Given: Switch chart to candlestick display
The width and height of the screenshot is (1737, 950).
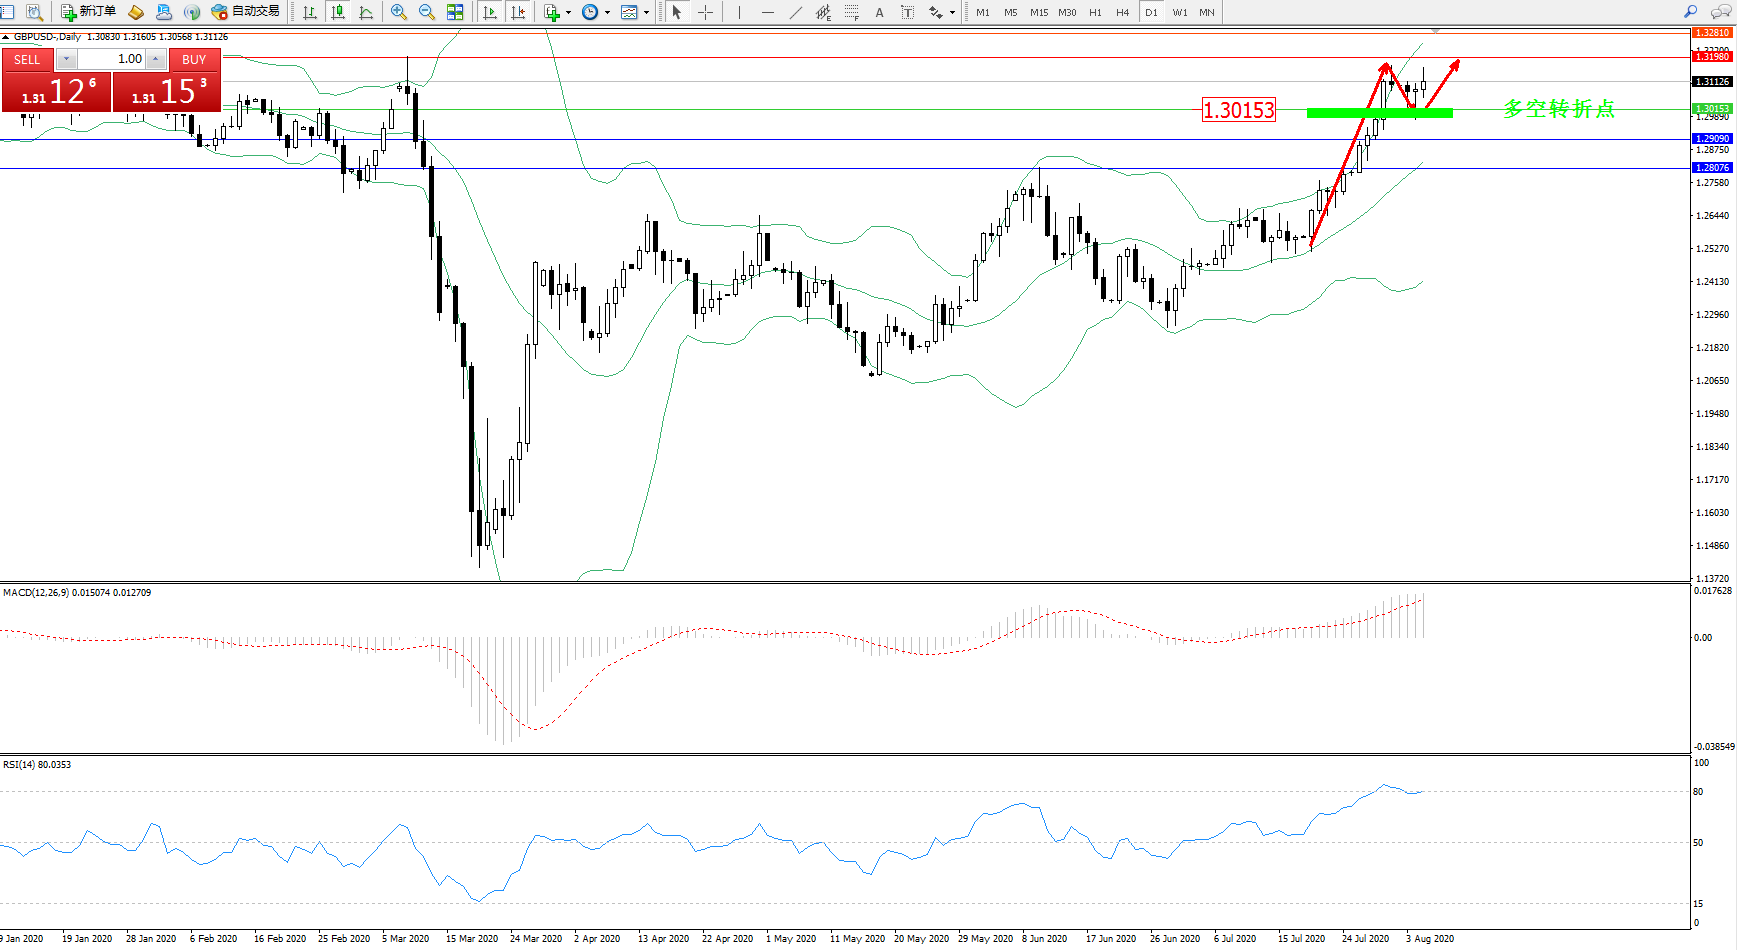Looking at the screenshot, I should point(338,12).
